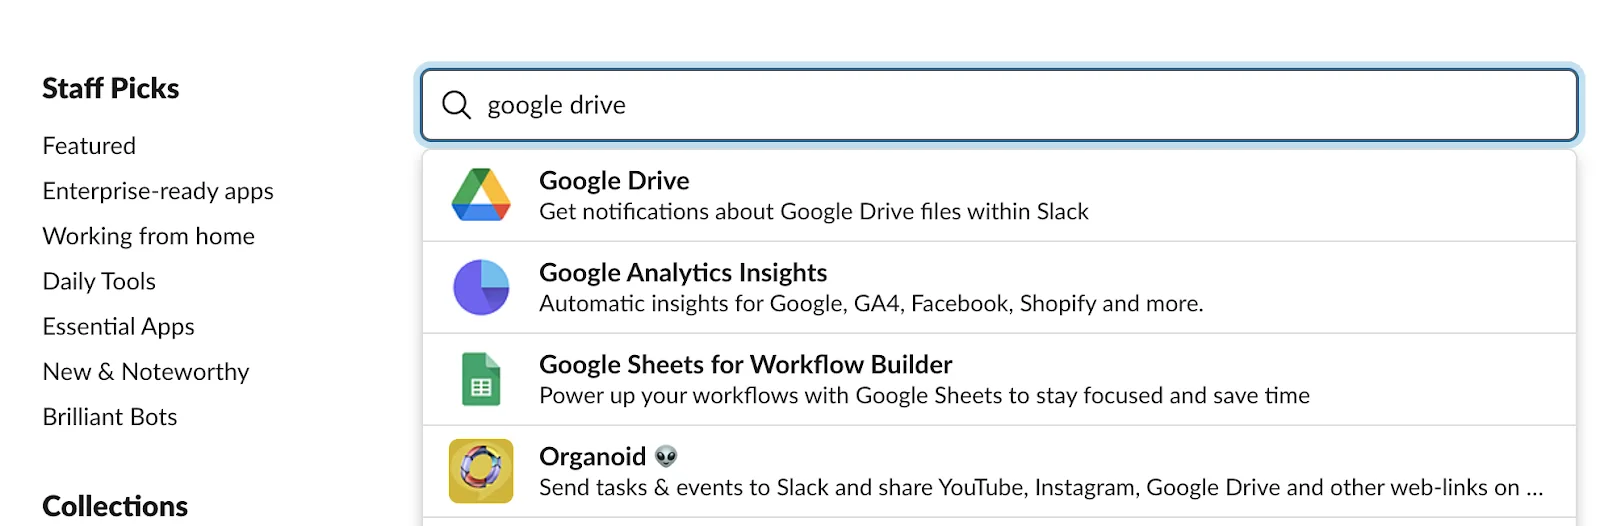The height and width of the screenshot is (526, 1600).
Task: Open the Essential Apps category
Action: [x=118, y=327]
